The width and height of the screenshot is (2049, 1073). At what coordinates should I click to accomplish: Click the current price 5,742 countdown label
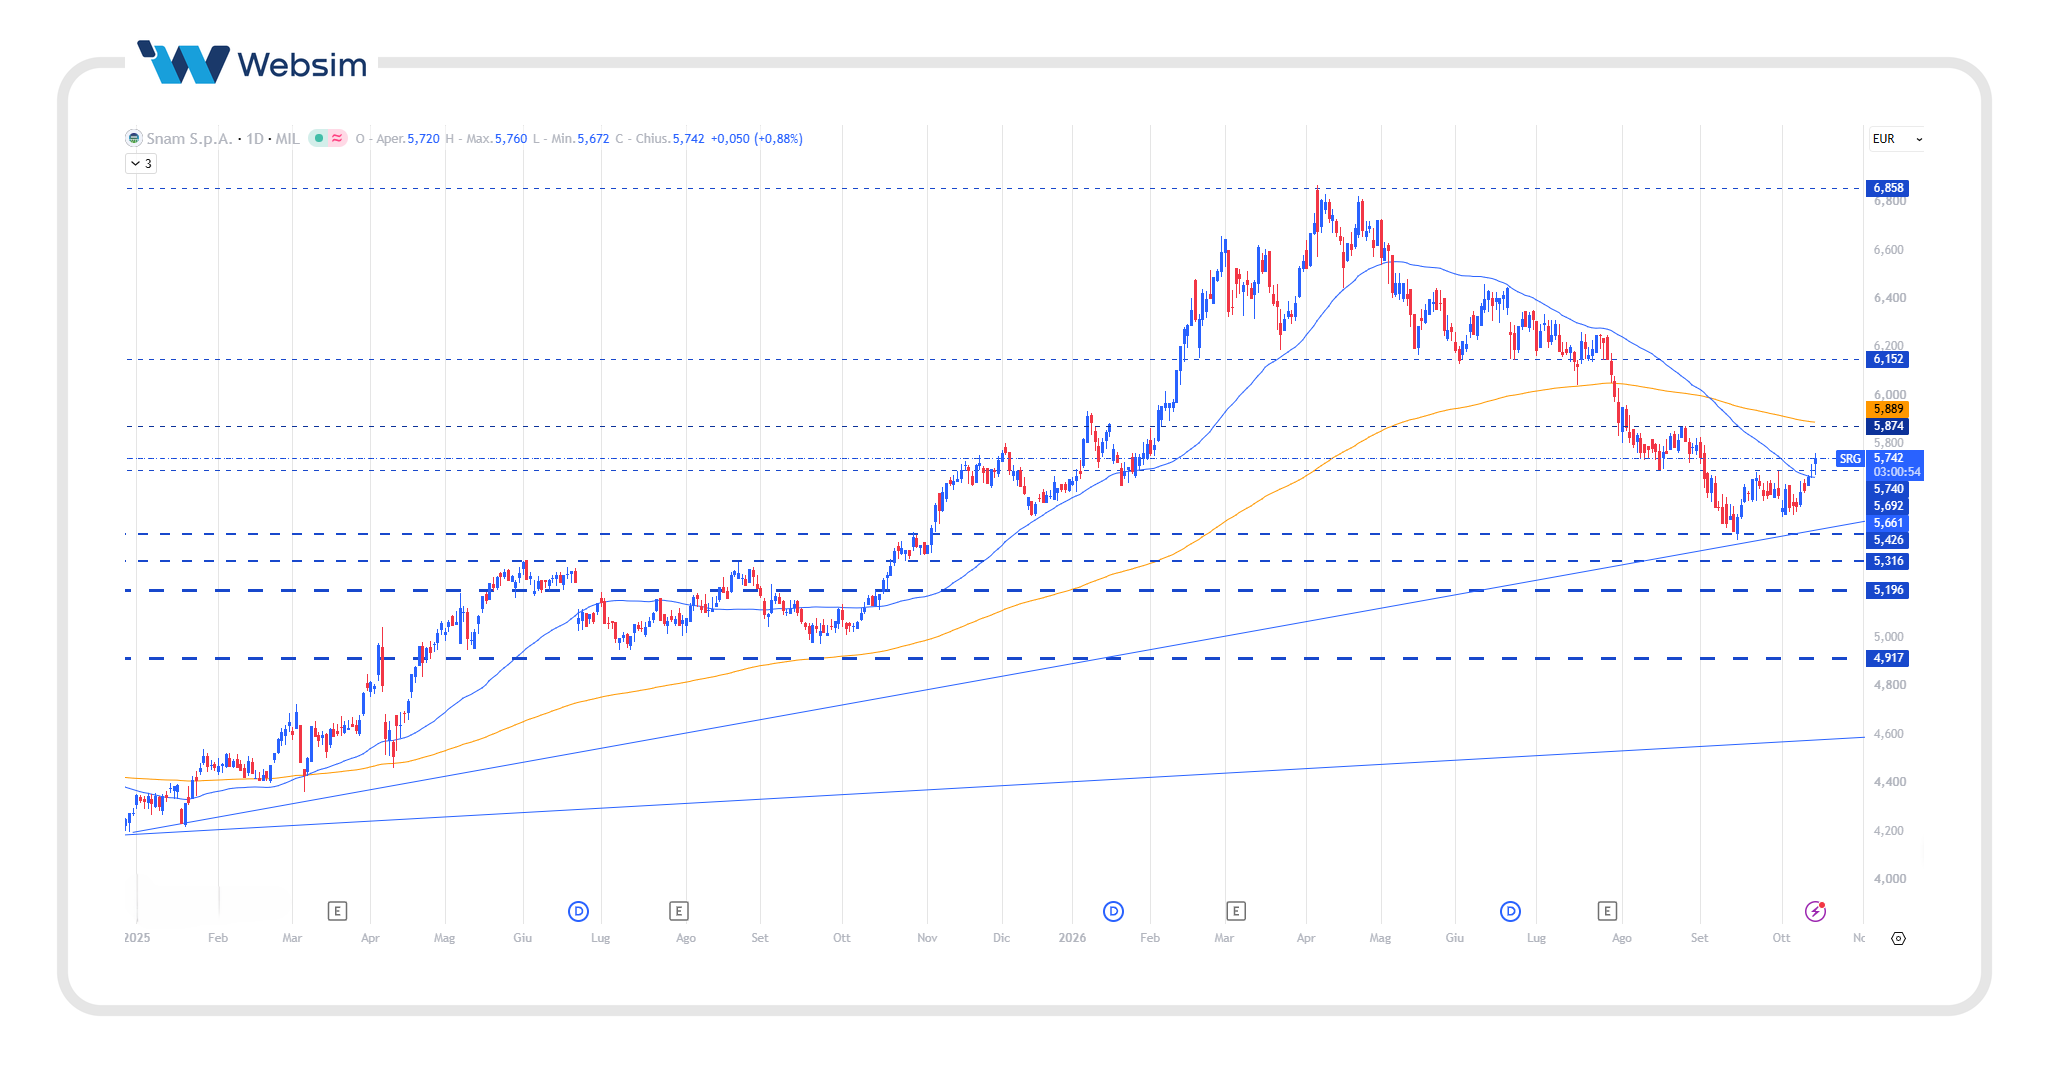click(x=1895, y=465)
